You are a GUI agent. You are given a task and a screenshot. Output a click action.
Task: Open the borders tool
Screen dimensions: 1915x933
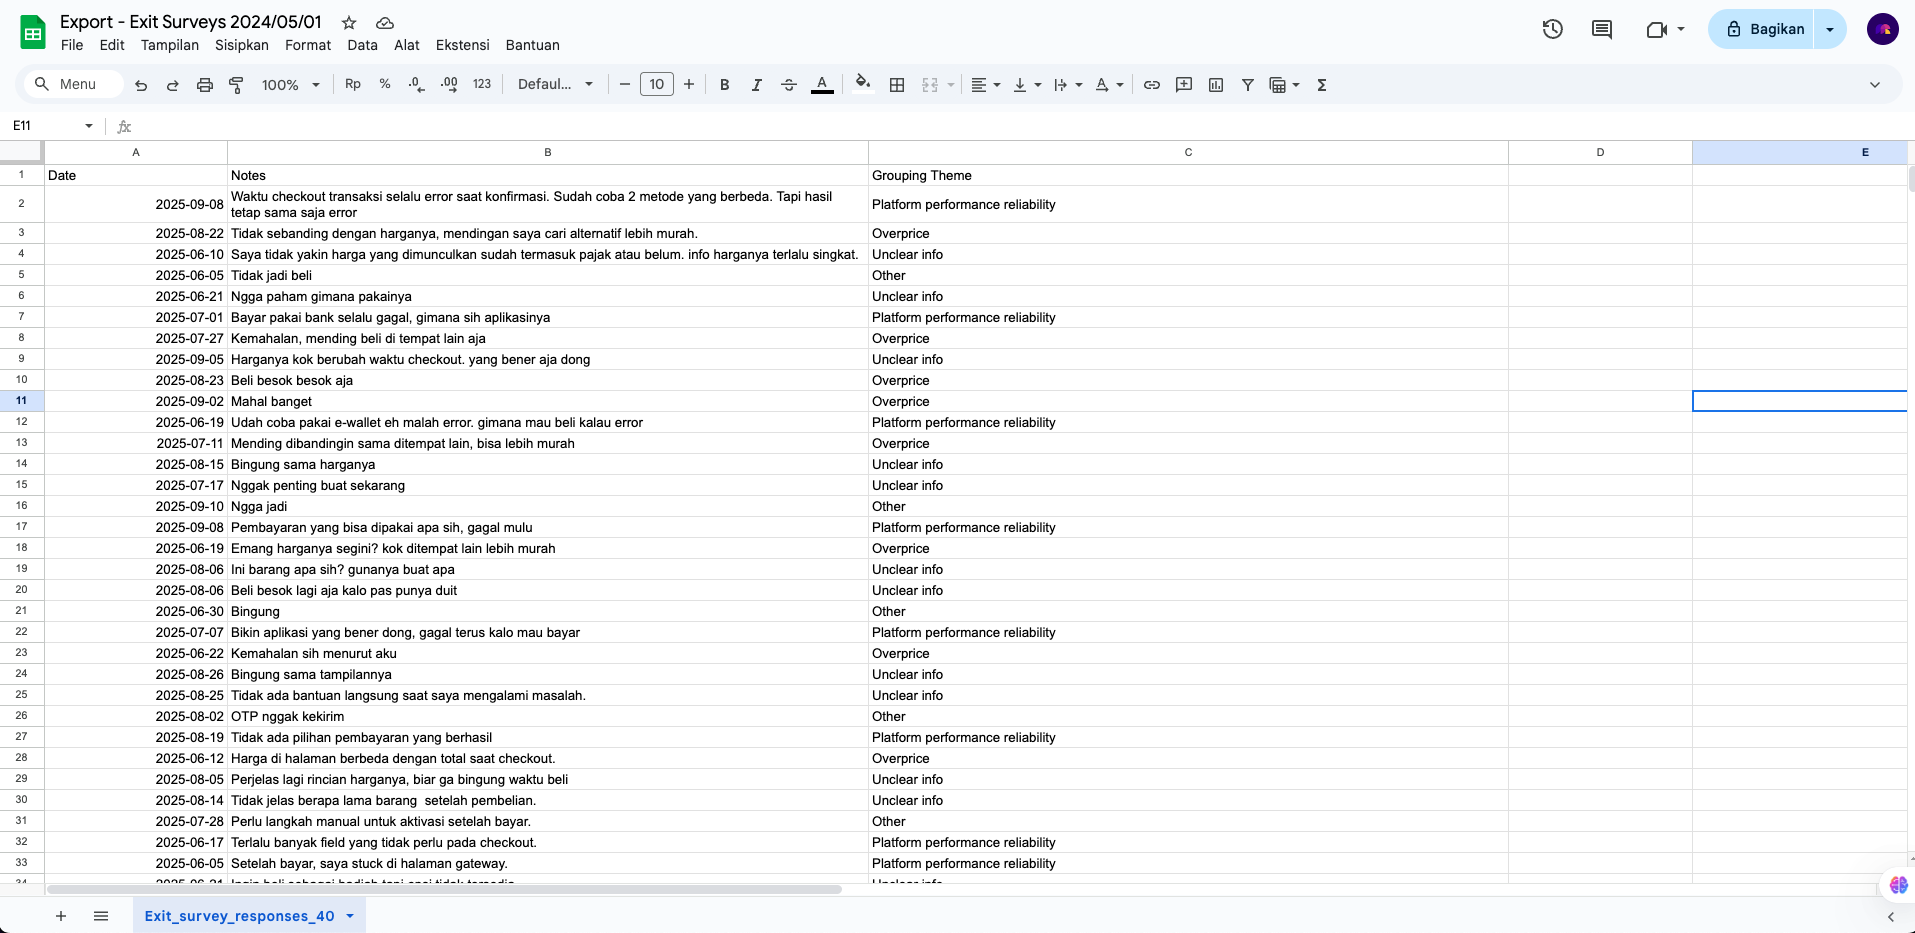point(897,85)
